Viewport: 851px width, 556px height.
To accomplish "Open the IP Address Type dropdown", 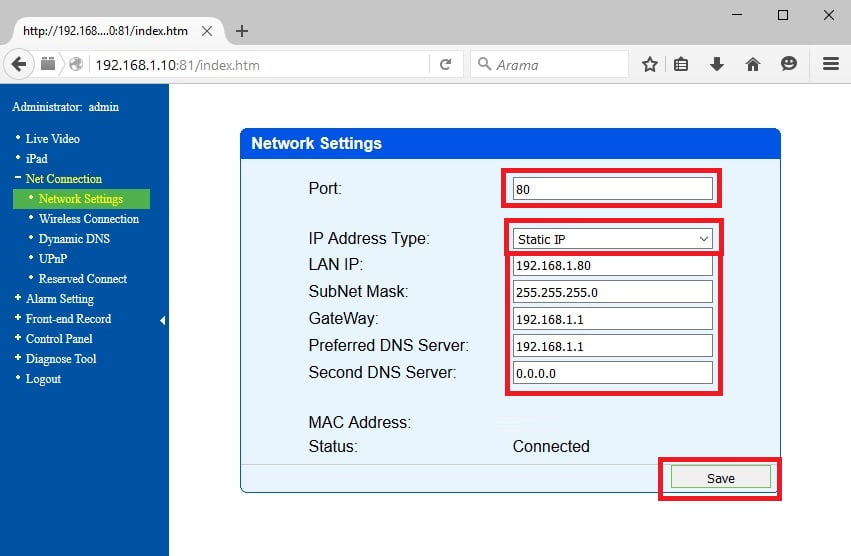I will pyautogui.click(x=612, y=240).
